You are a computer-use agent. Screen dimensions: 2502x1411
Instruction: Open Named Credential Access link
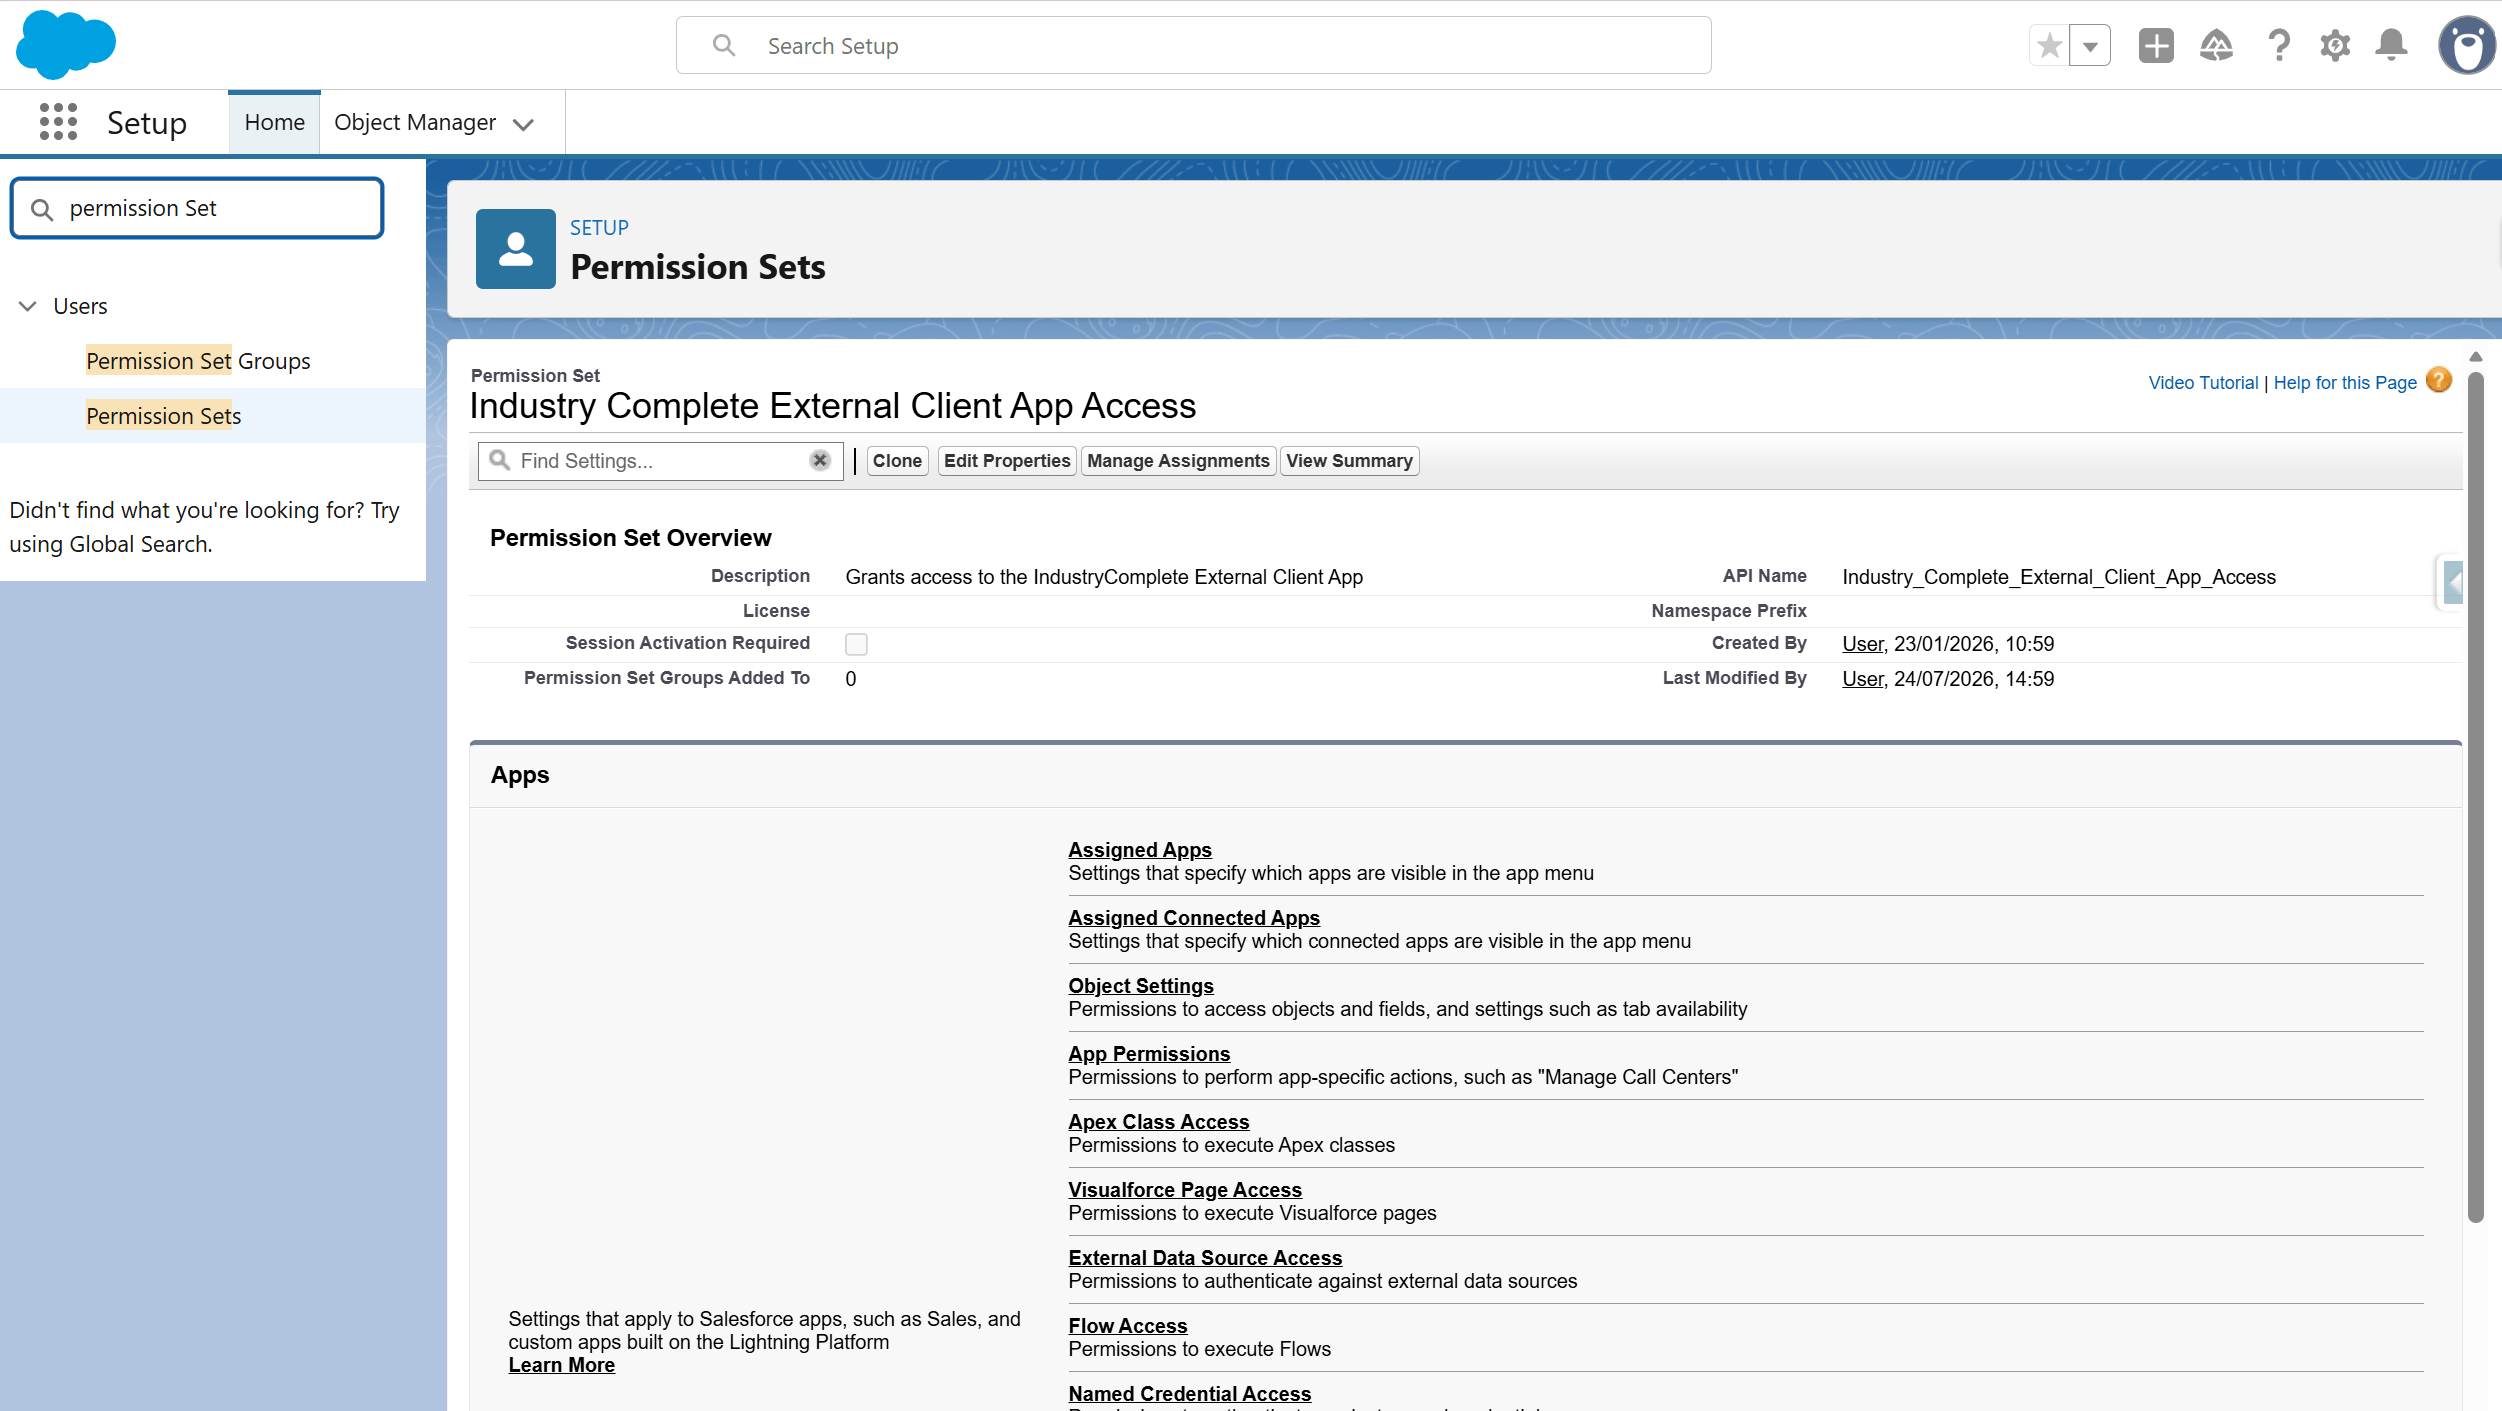pyautogui.click(x=1190, y=1394)
